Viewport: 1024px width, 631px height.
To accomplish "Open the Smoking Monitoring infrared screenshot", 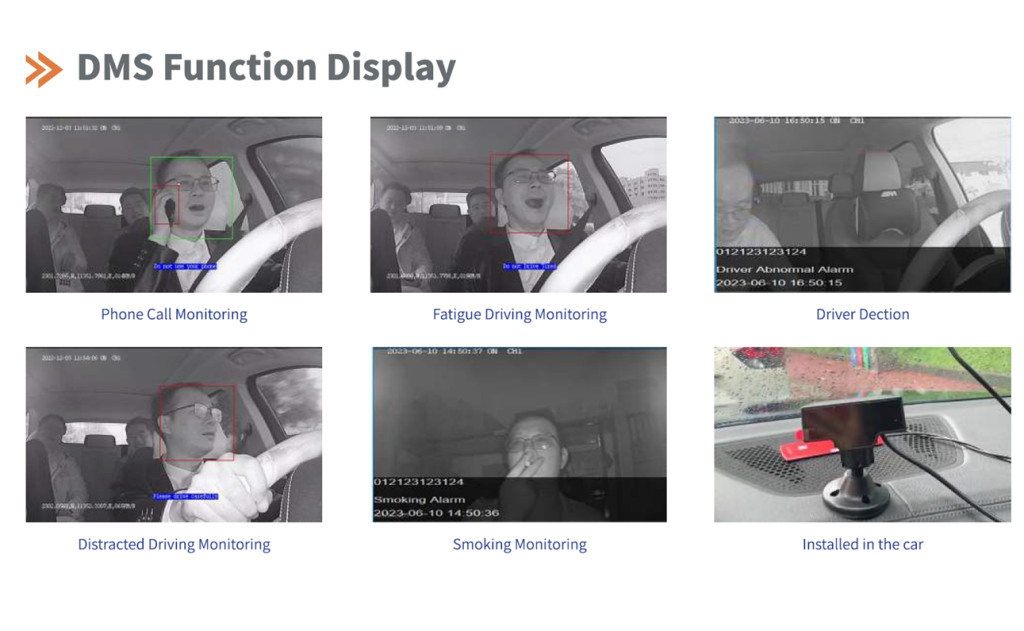I will pyautogui.click(x=519, y=434).
